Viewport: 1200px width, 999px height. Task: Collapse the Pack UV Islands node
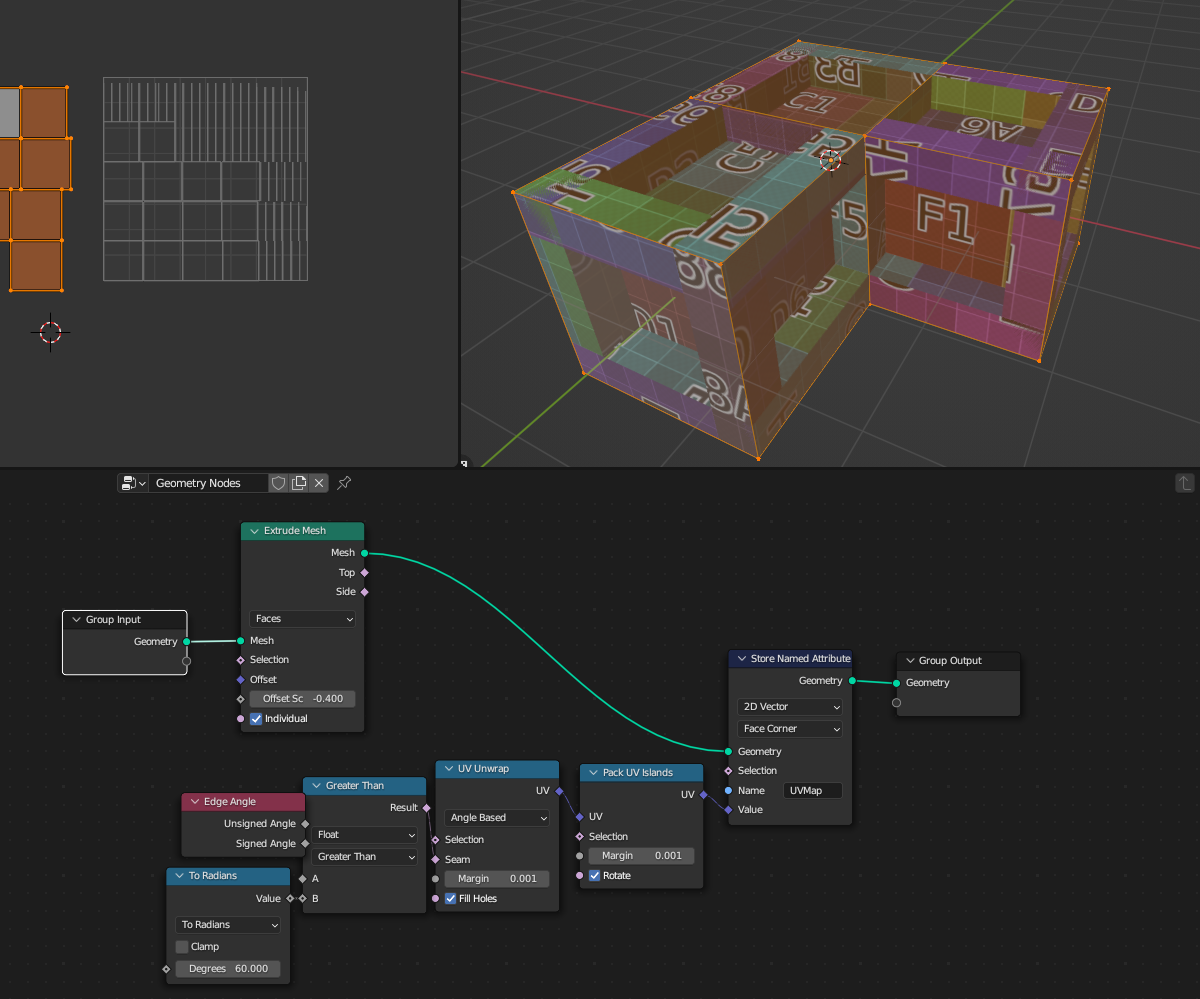(593, 773)
